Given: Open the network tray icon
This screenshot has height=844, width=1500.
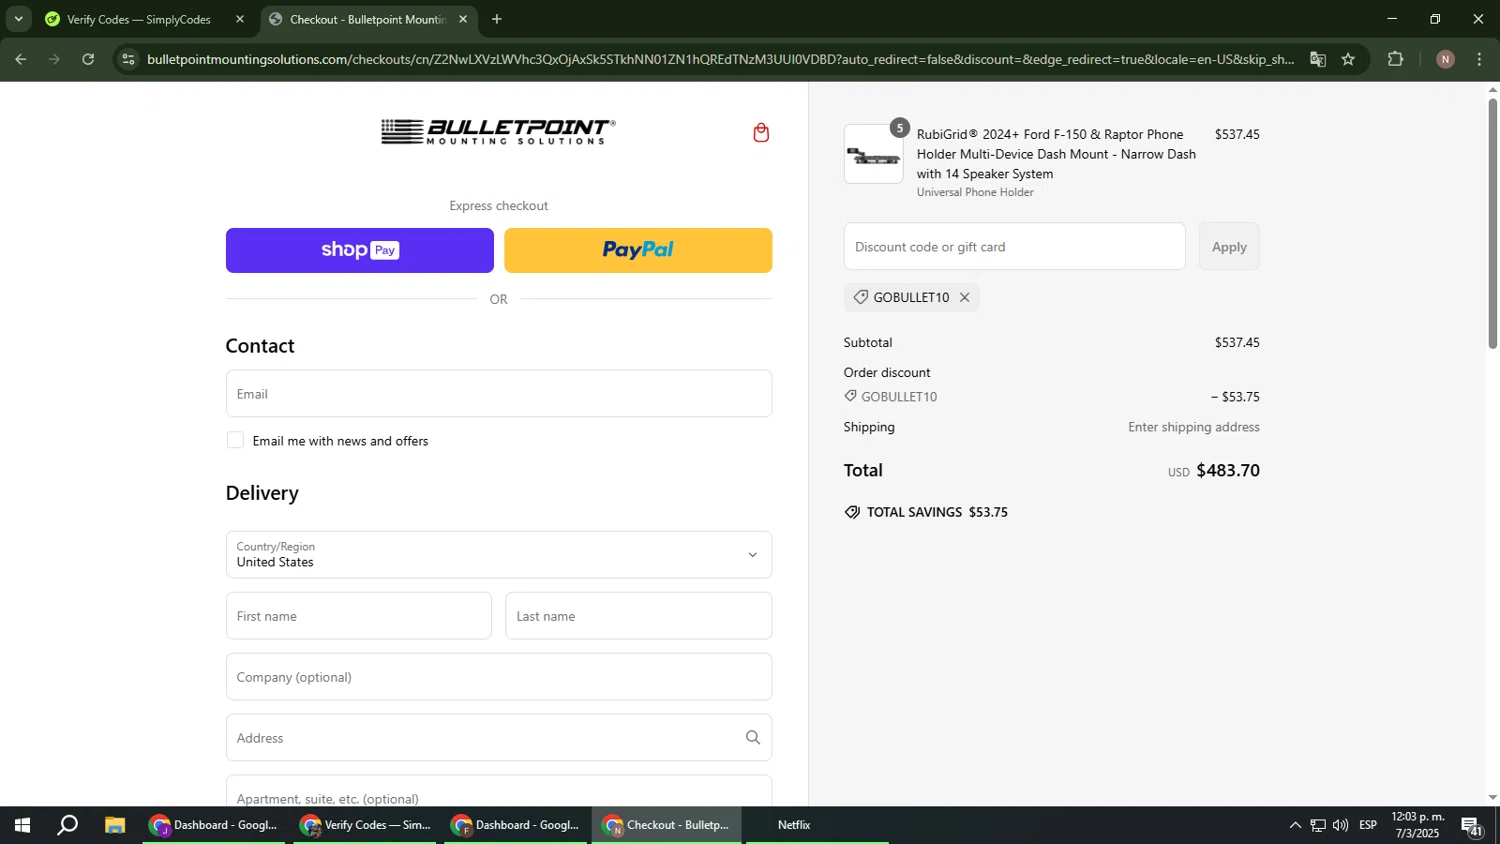Looking at the screenshot, I should 1318,825.
